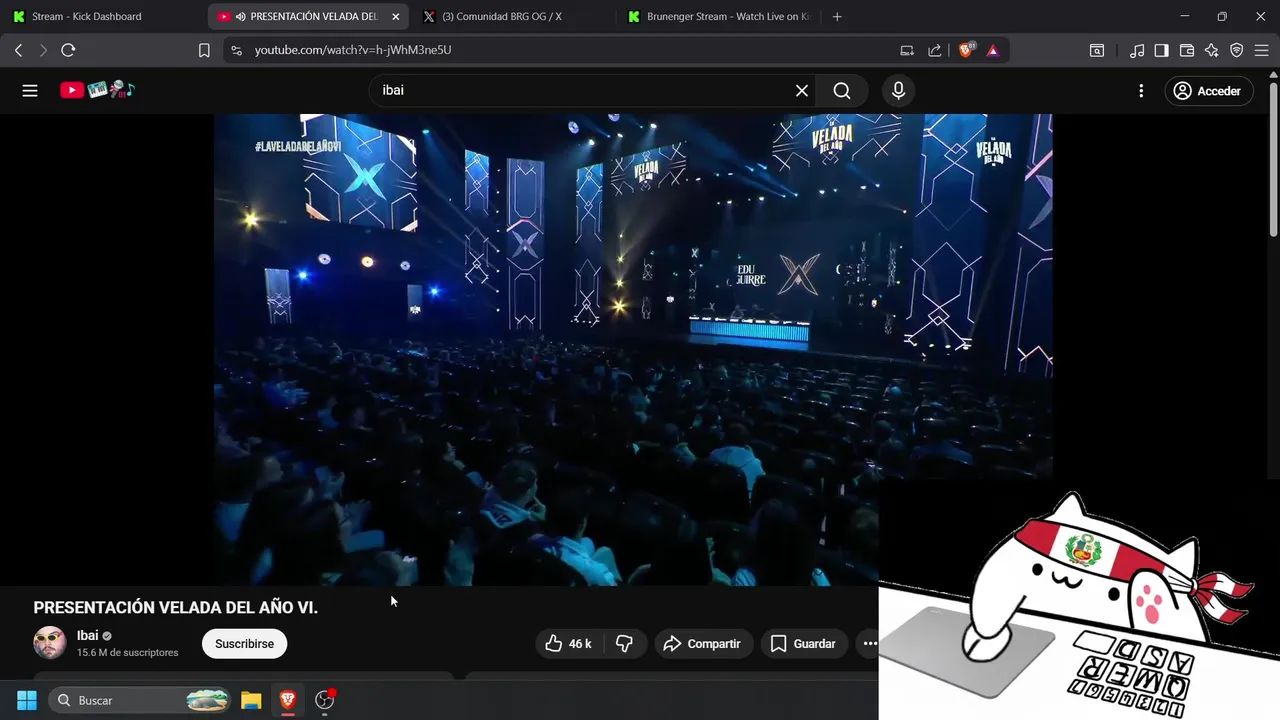The image size is (1280, 720).
Task: Open the Ibai channel name link
Action: tap(88, 636)
